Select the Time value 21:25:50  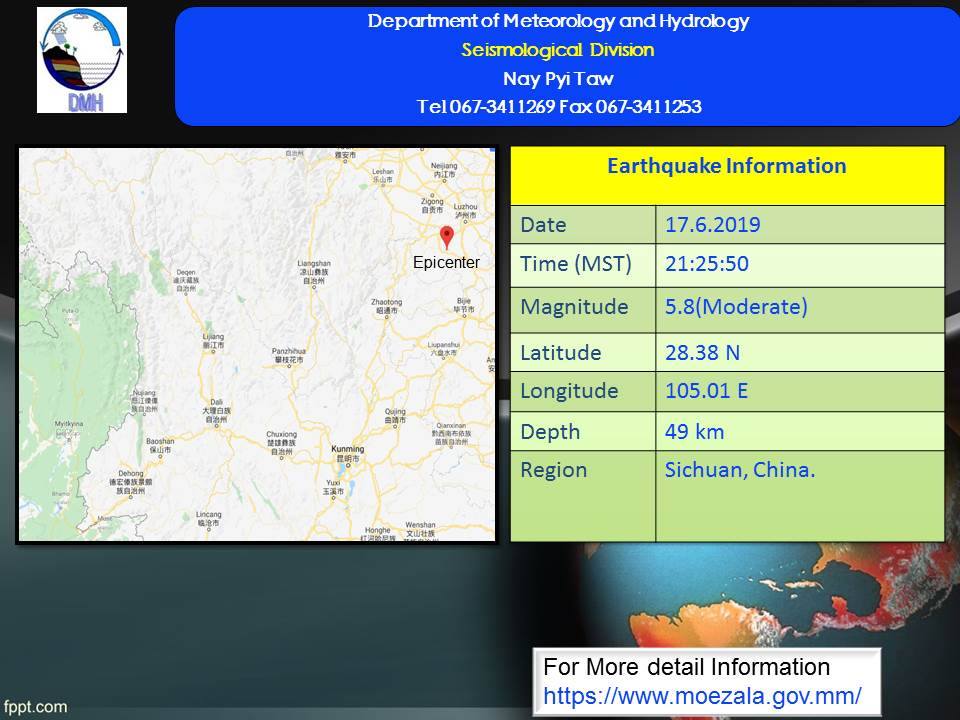coord(707,265)
